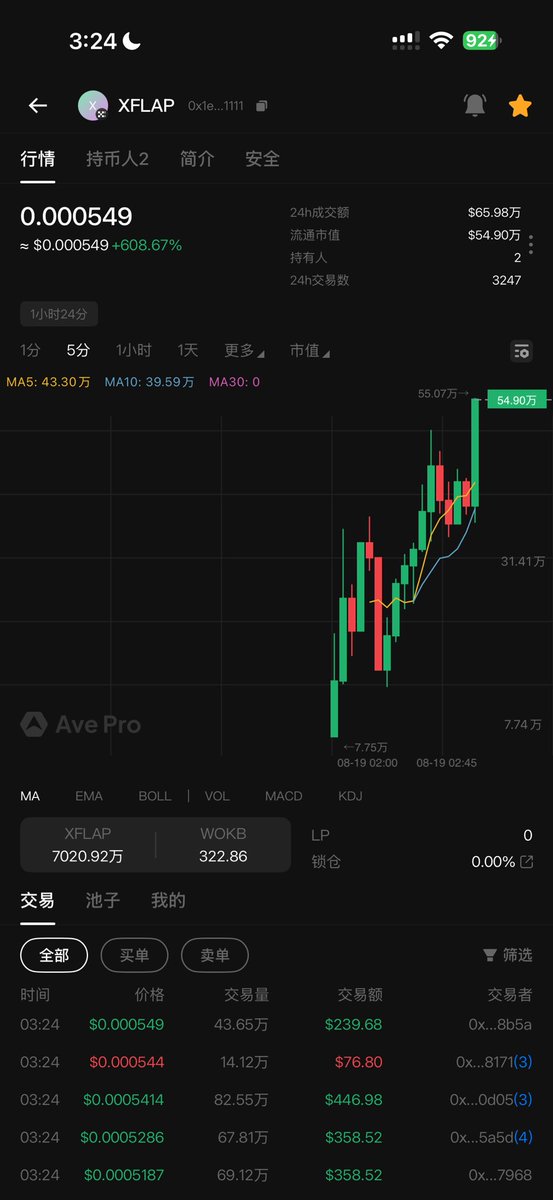Enable the BOLL indicator
Screen dimensions: 553x1200
(155, 796)
